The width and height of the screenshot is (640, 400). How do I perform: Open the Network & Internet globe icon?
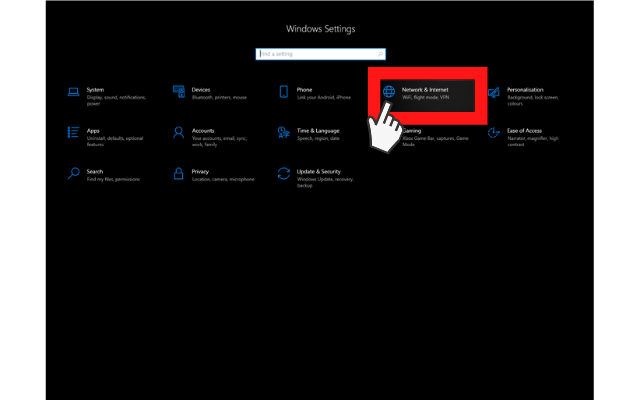coord(389,92)
